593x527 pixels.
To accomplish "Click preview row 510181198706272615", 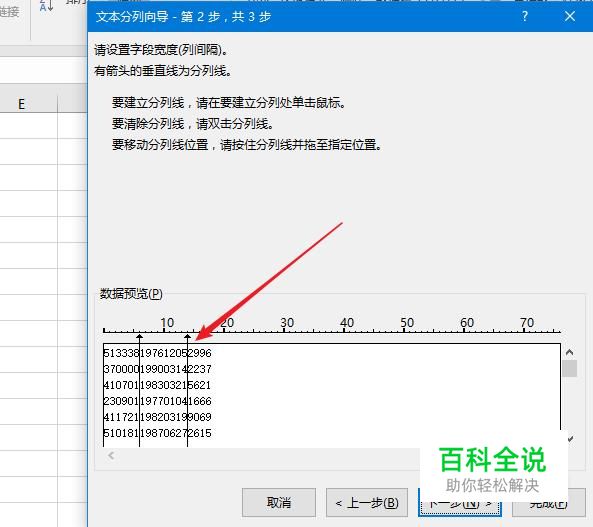I will pos(157,433).
